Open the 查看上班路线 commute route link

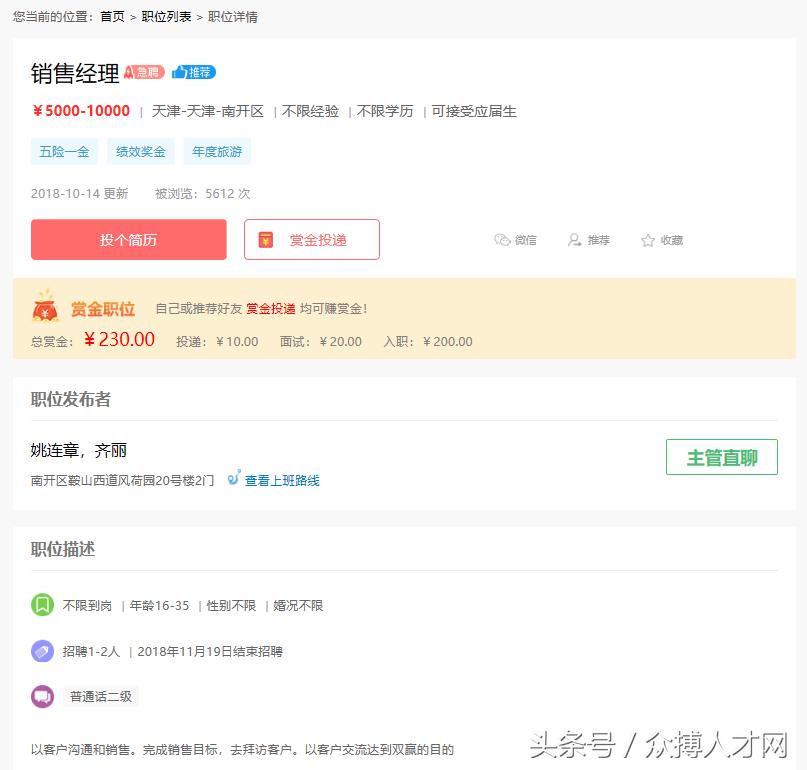tap(280, 480)
